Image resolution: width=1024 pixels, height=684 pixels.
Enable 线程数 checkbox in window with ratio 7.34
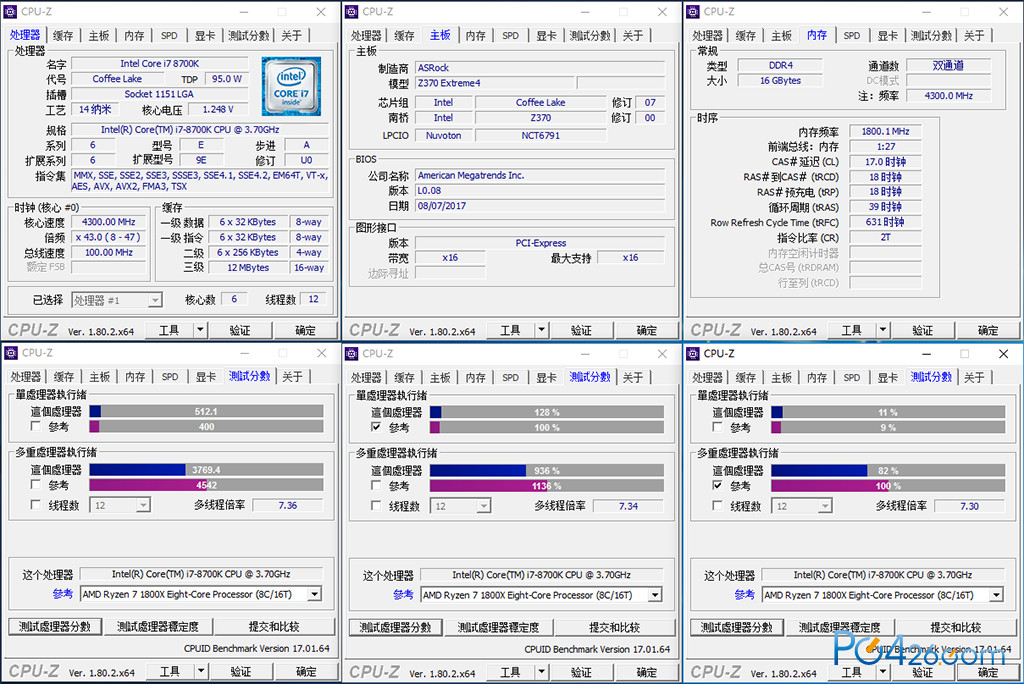(376, 505)
